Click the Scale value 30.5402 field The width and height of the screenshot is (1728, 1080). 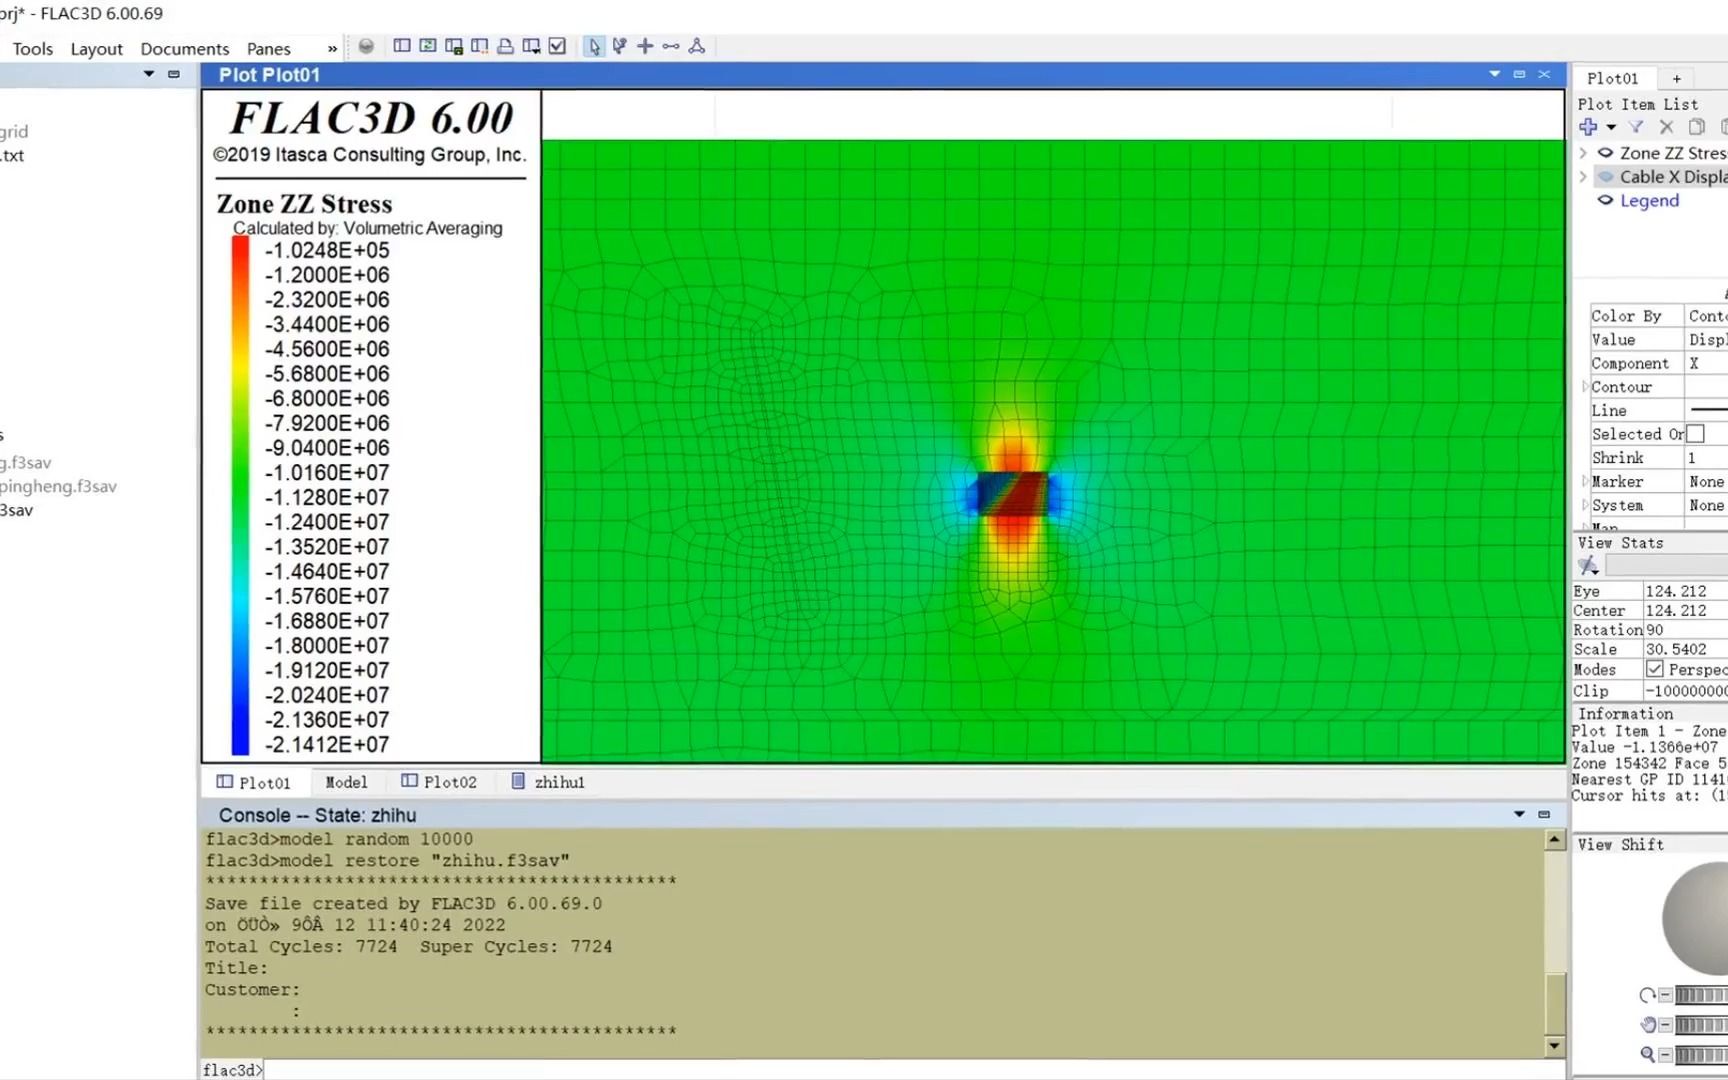click(1686, 649)
